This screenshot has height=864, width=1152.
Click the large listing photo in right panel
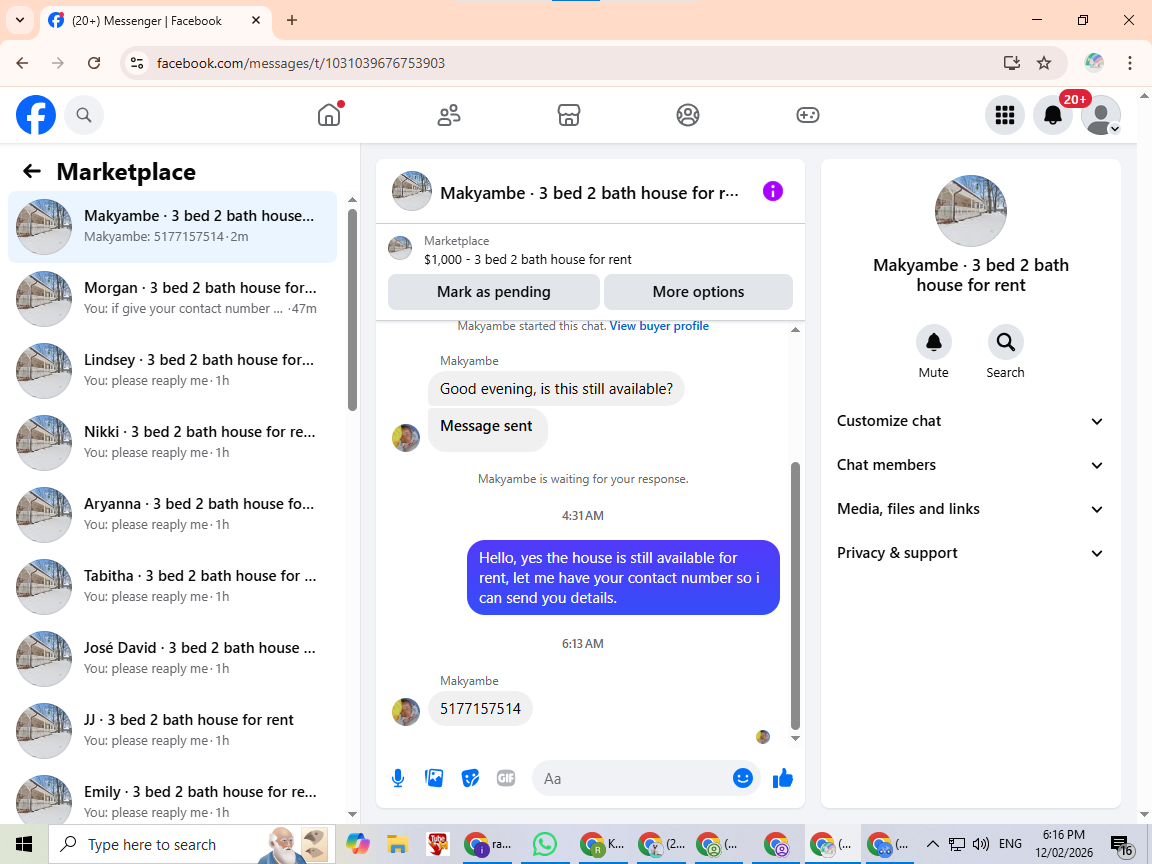click(x=971, y=211)
